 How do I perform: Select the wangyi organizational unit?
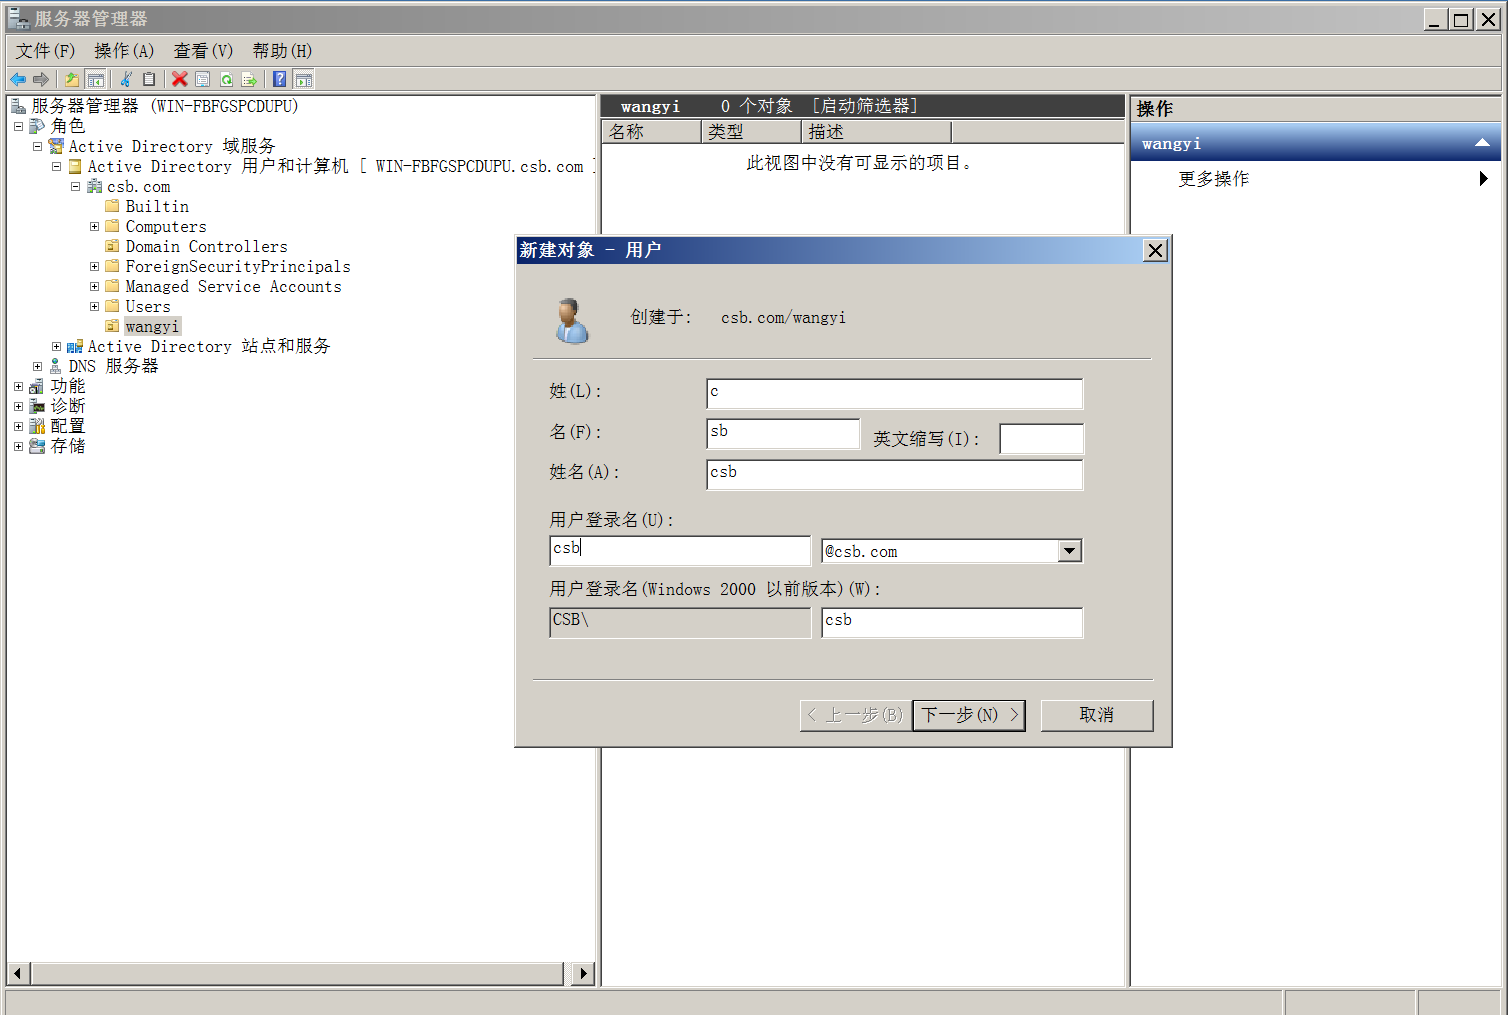[x=152, y=326]
